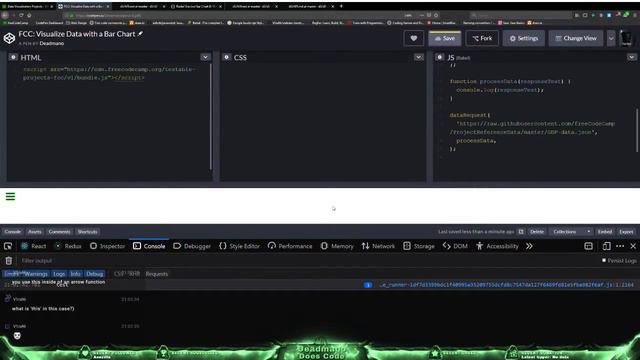Switch to the React devtools tab

tap(33, 246)
